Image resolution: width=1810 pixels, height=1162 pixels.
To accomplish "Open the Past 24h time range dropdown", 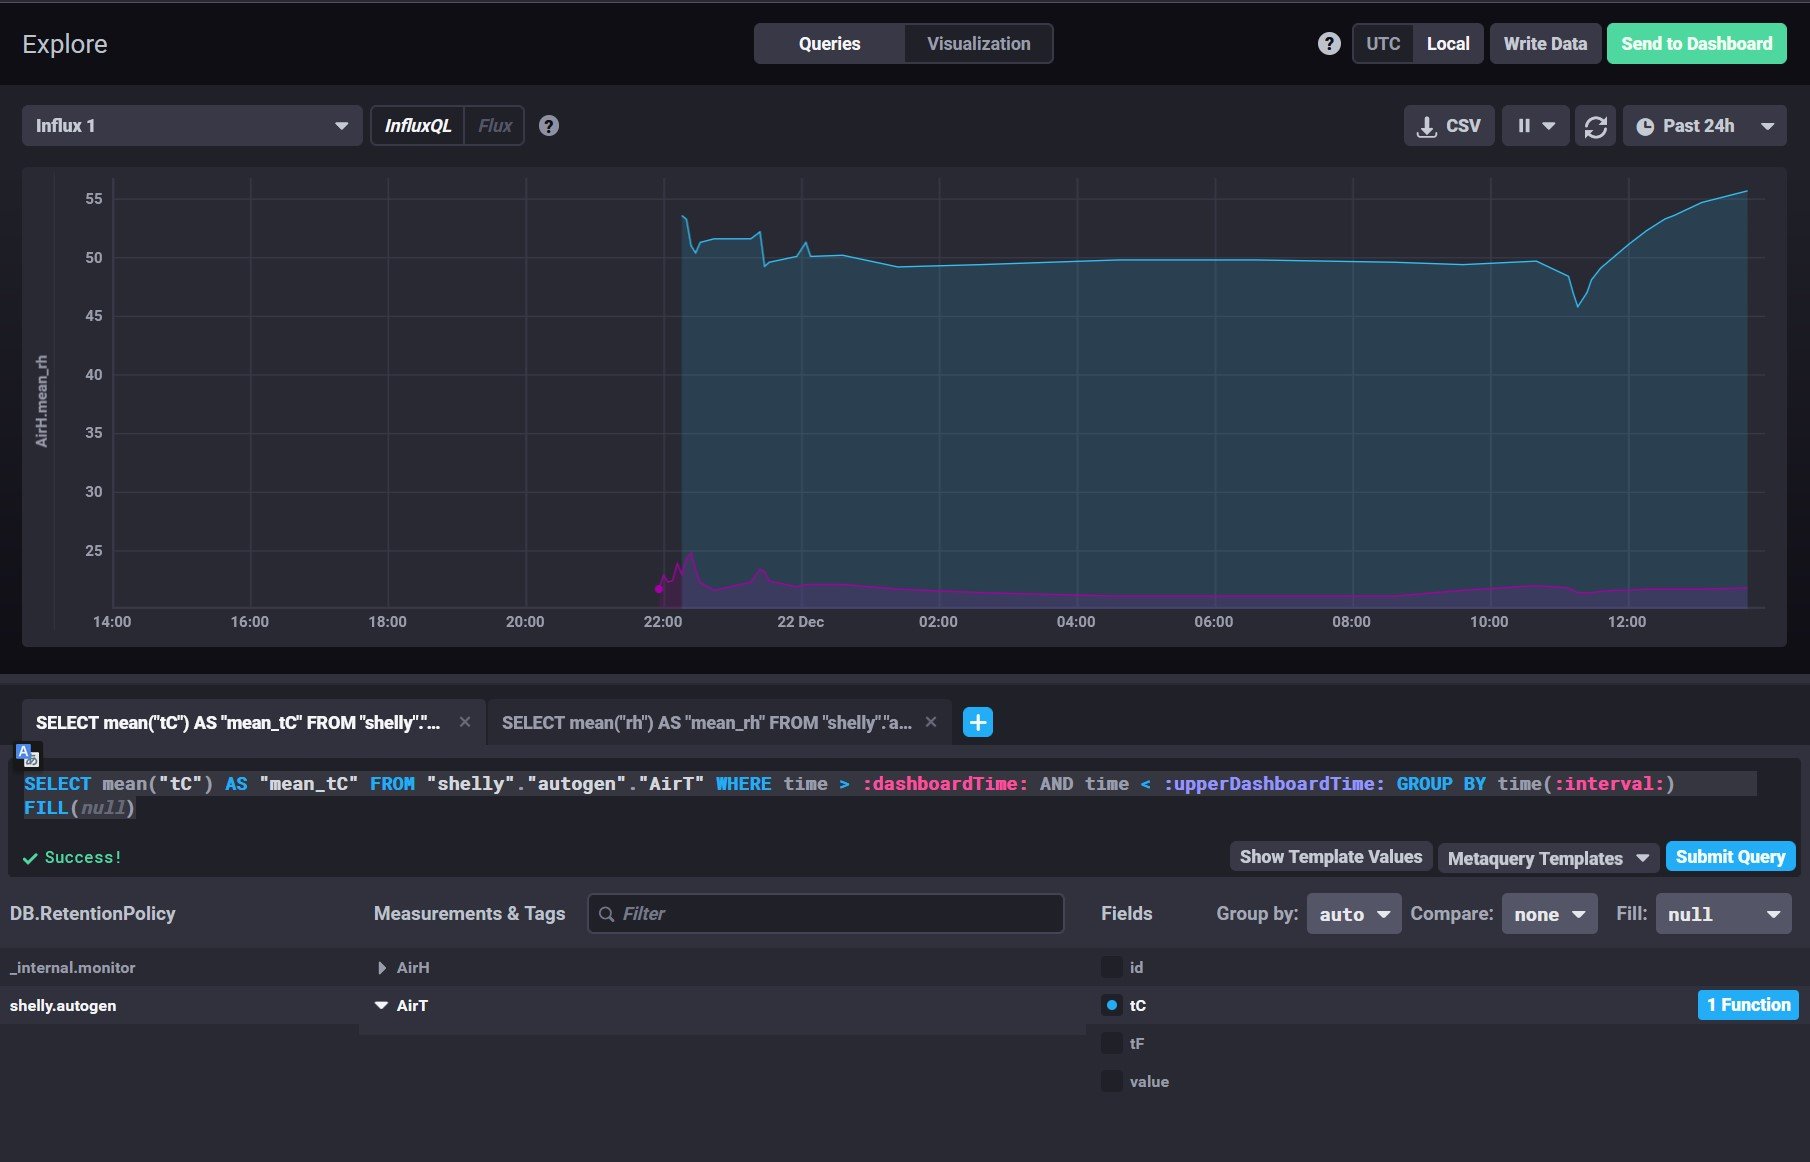I will tap(1705, 126).
